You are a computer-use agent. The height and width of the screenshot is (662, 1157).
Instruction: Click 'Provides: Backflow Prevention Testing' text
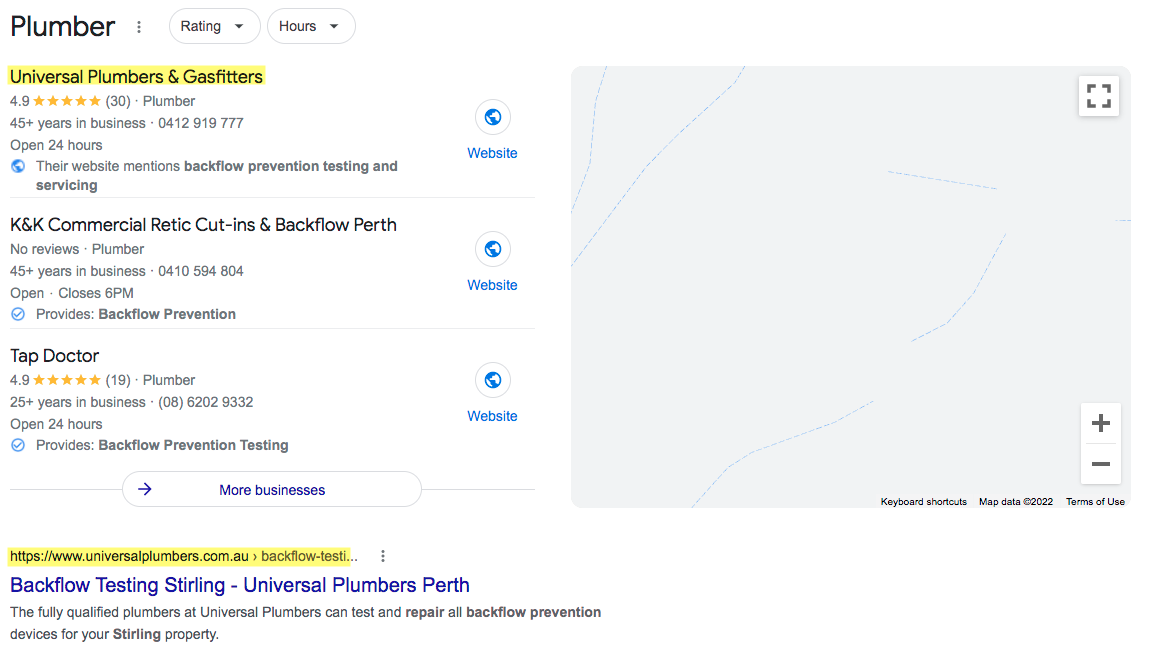tap(162, 445)
